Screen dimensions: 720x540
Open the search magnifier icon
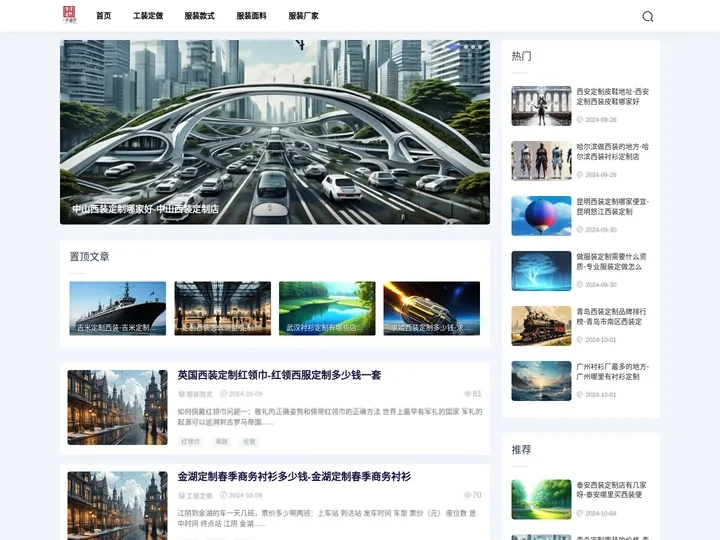pyautogui.click(x=647, y=17)
